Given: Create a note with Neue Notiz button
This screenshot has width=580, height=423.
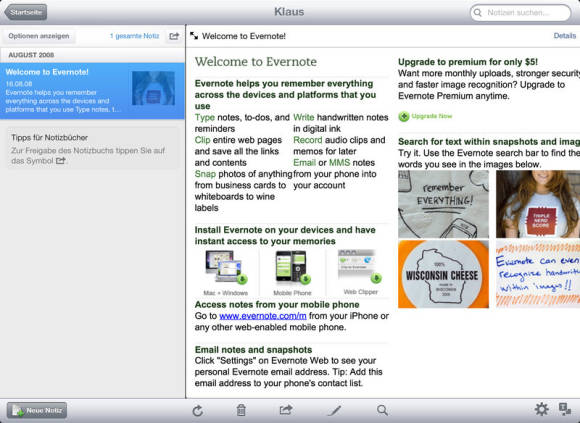Looking at the screenshot, I should tap(37, 410).
